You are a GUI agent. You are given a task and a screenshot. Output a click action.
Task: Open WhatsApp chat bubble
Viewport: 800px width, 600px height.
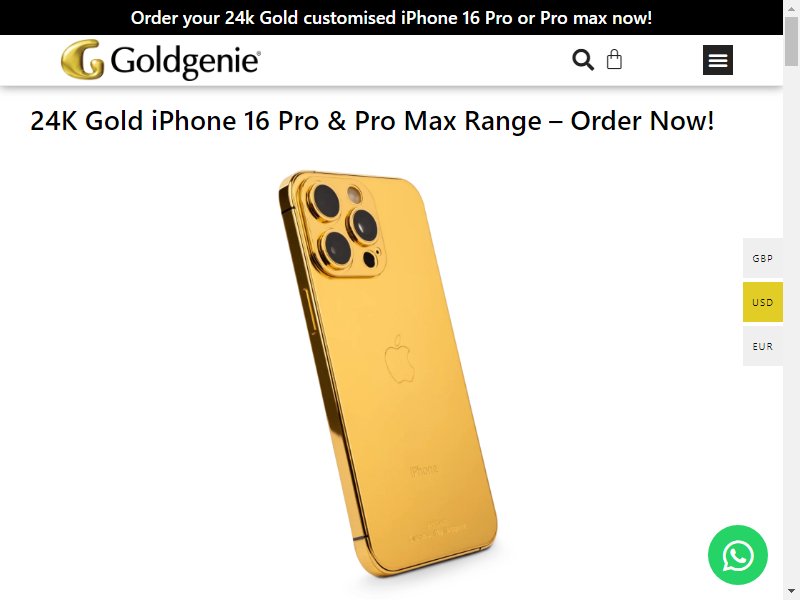click(737, 555)
